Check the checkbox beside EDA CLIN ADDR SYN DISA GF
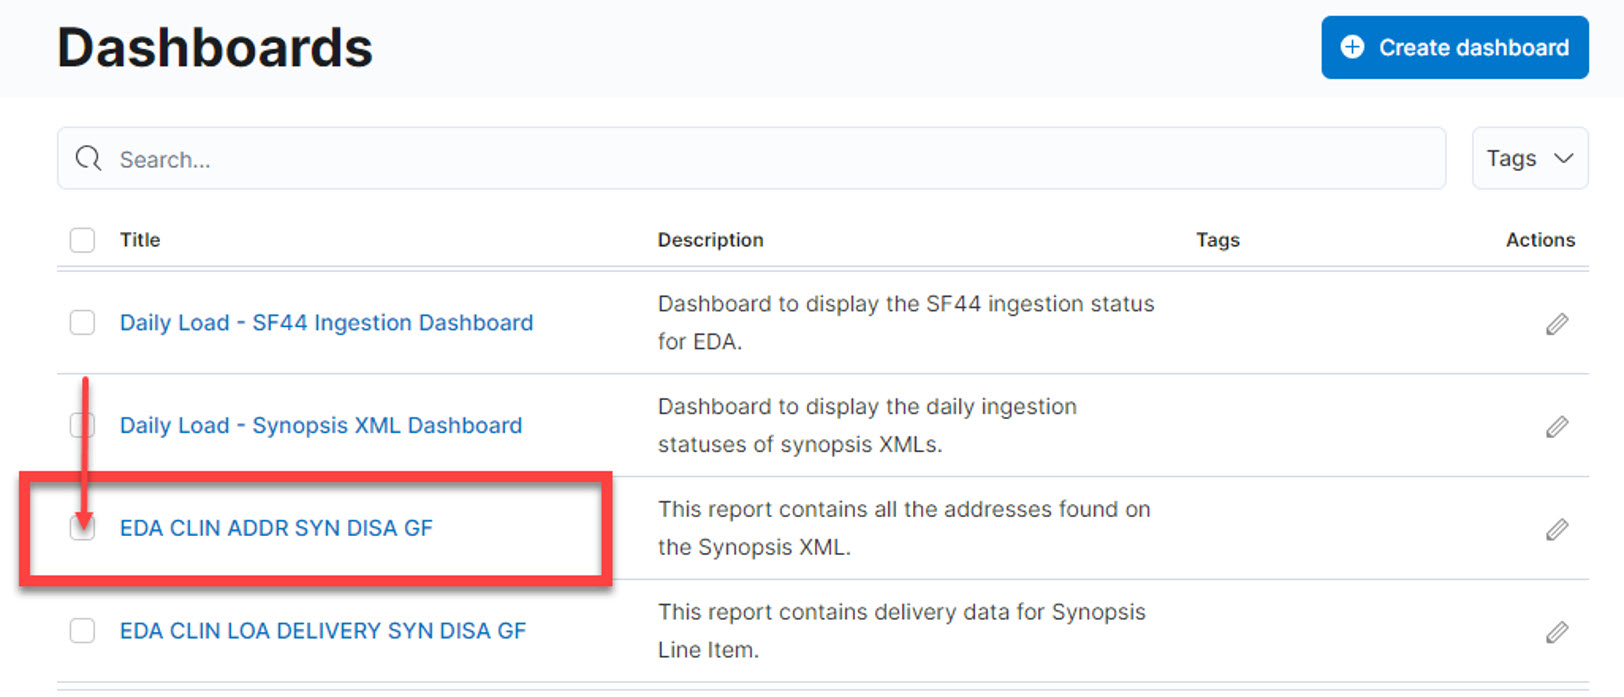This screenshot has width=1624, height=697. (81, 528)
